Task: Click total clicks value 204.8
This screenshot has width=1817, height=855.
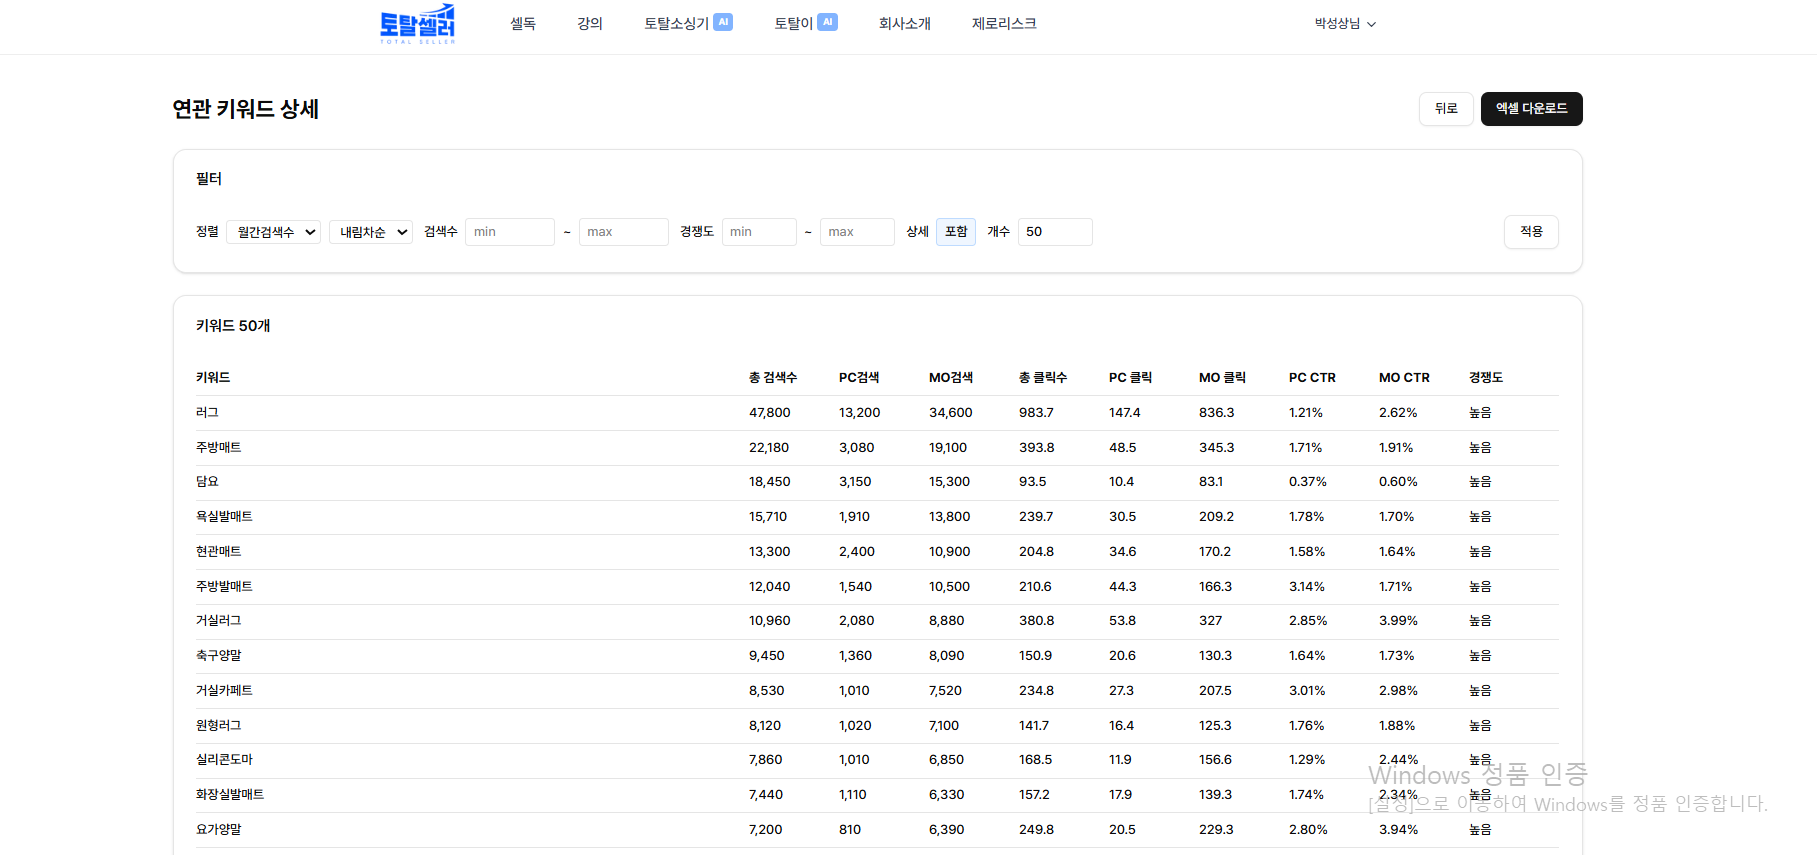Action: (1036, 552)
